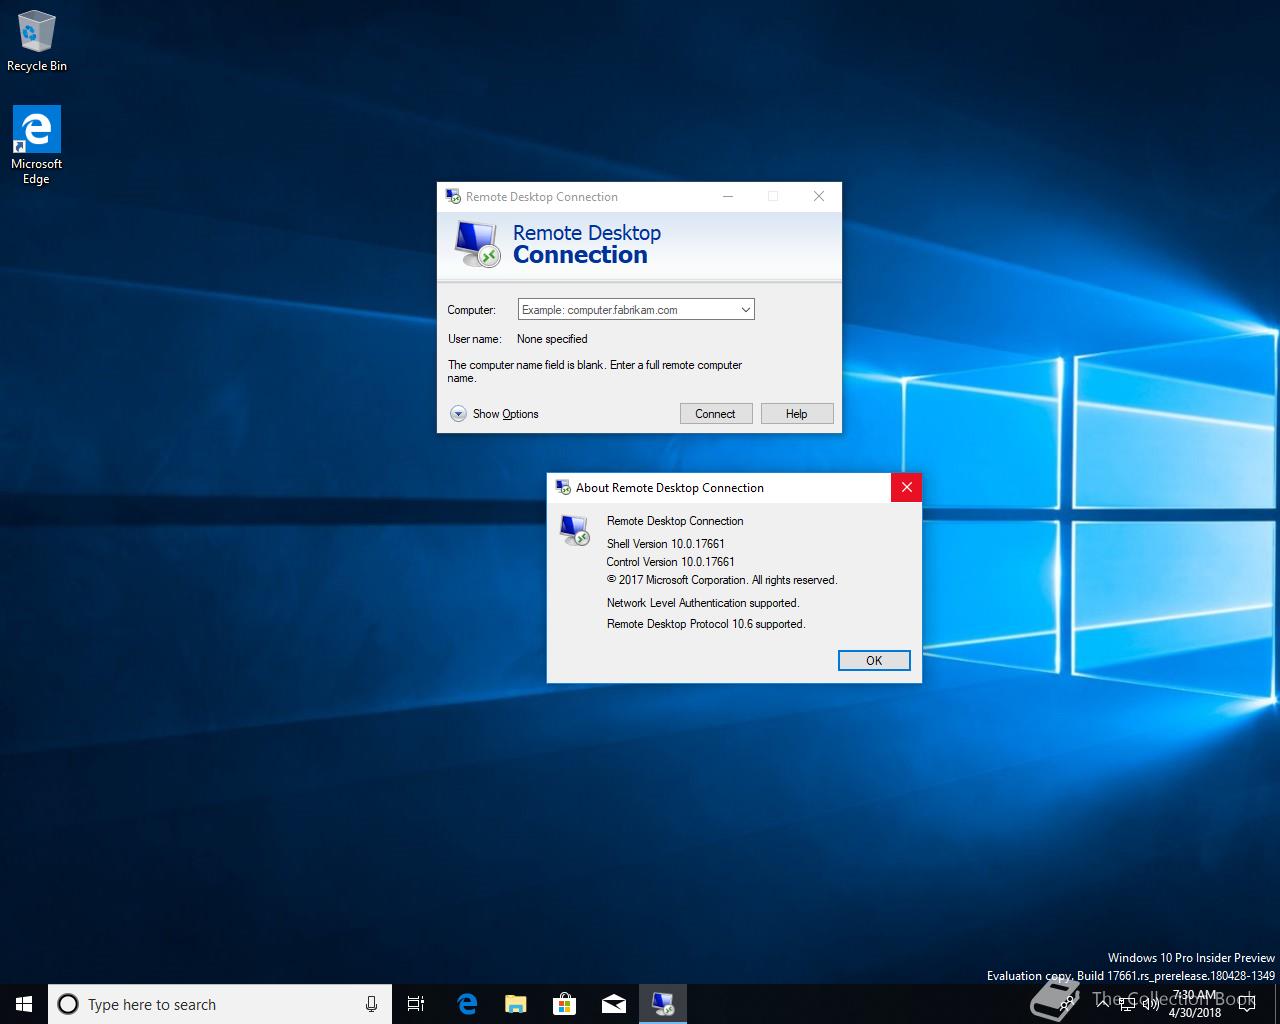Open the Computer name dropdown arrow
The width and height of the screenshot is (1280, 1024).
pyautogui.click(x=745, y=310)
